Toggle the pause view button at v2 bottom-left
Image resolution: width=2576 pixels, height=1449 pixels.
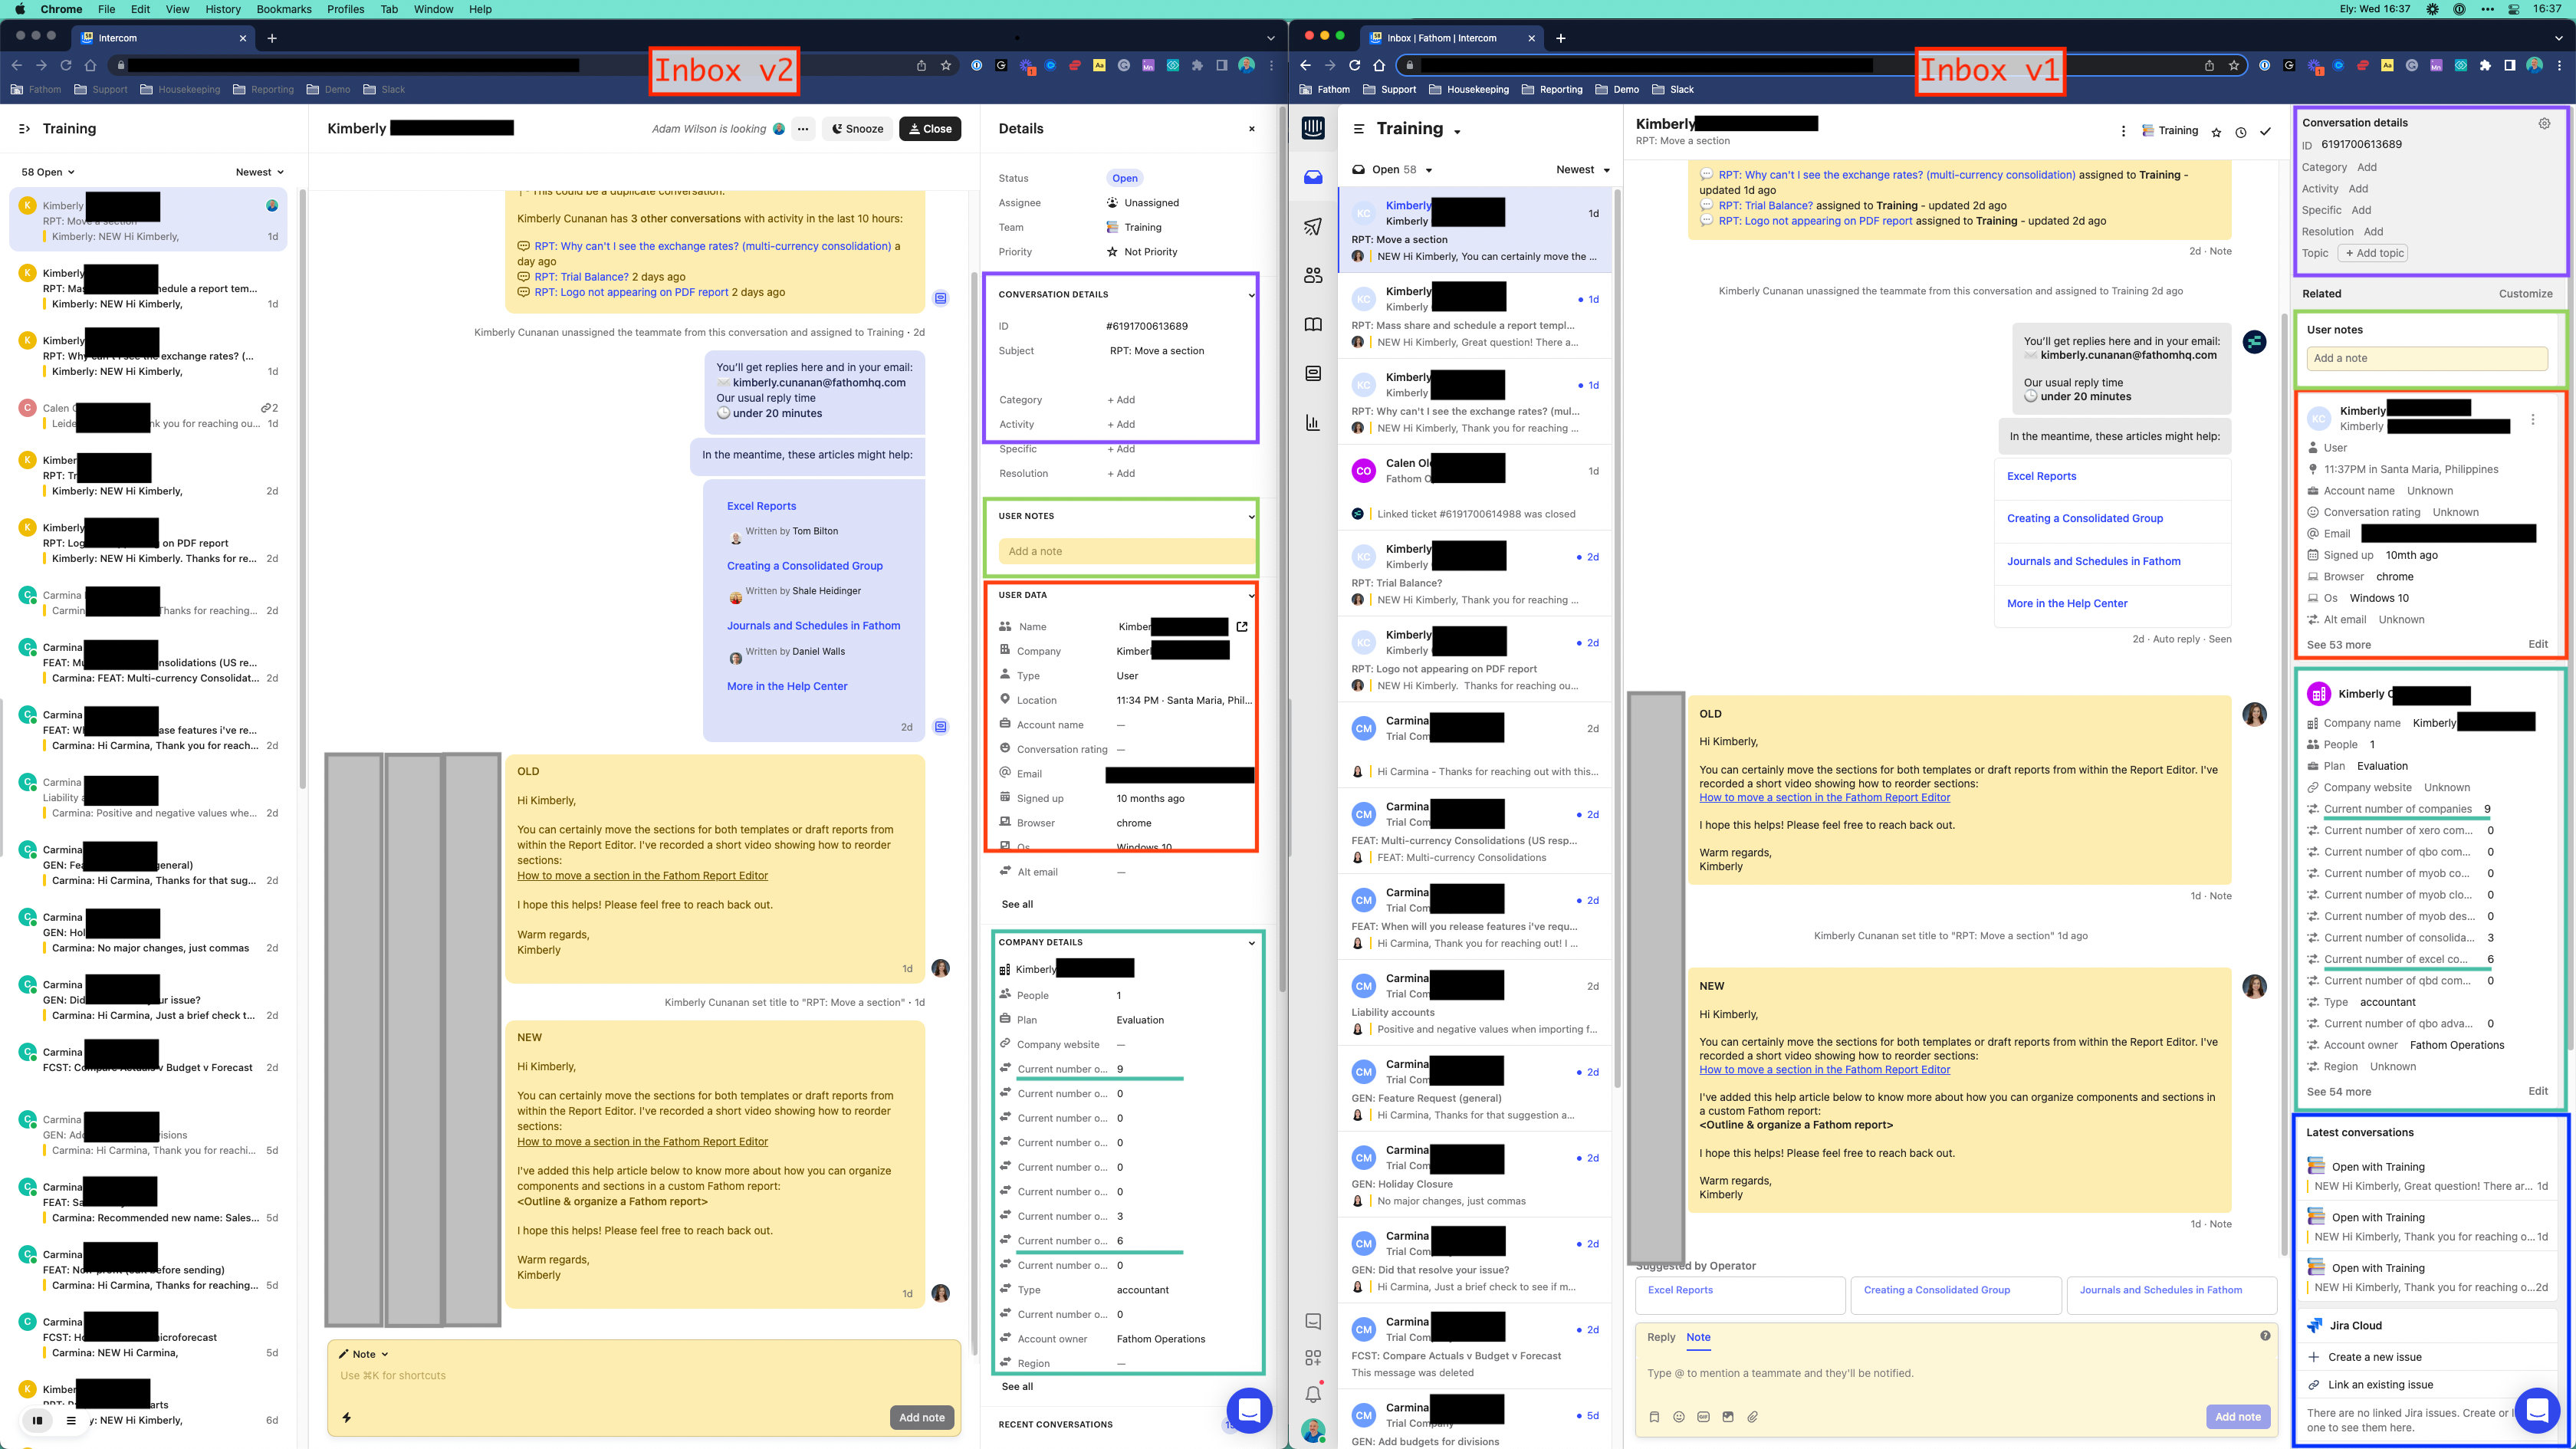pos(38,1420)
